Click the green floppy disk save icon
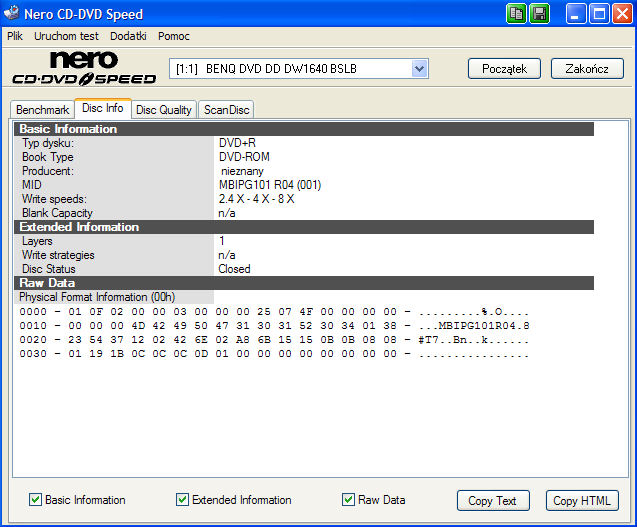637x527 pixels. [x=540, y=14]
